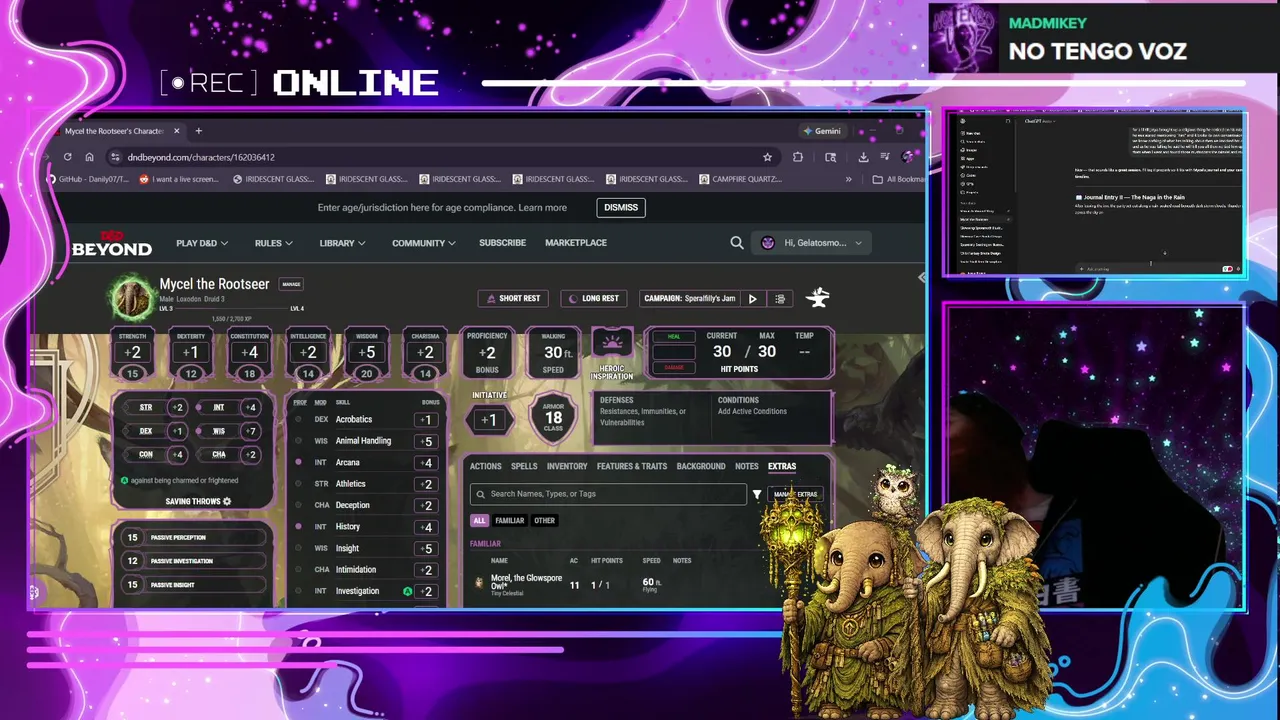The height and width of the screenshot is (720, 1280).
Task: Open the MARKETPLACE link
Action: [576, 243]
